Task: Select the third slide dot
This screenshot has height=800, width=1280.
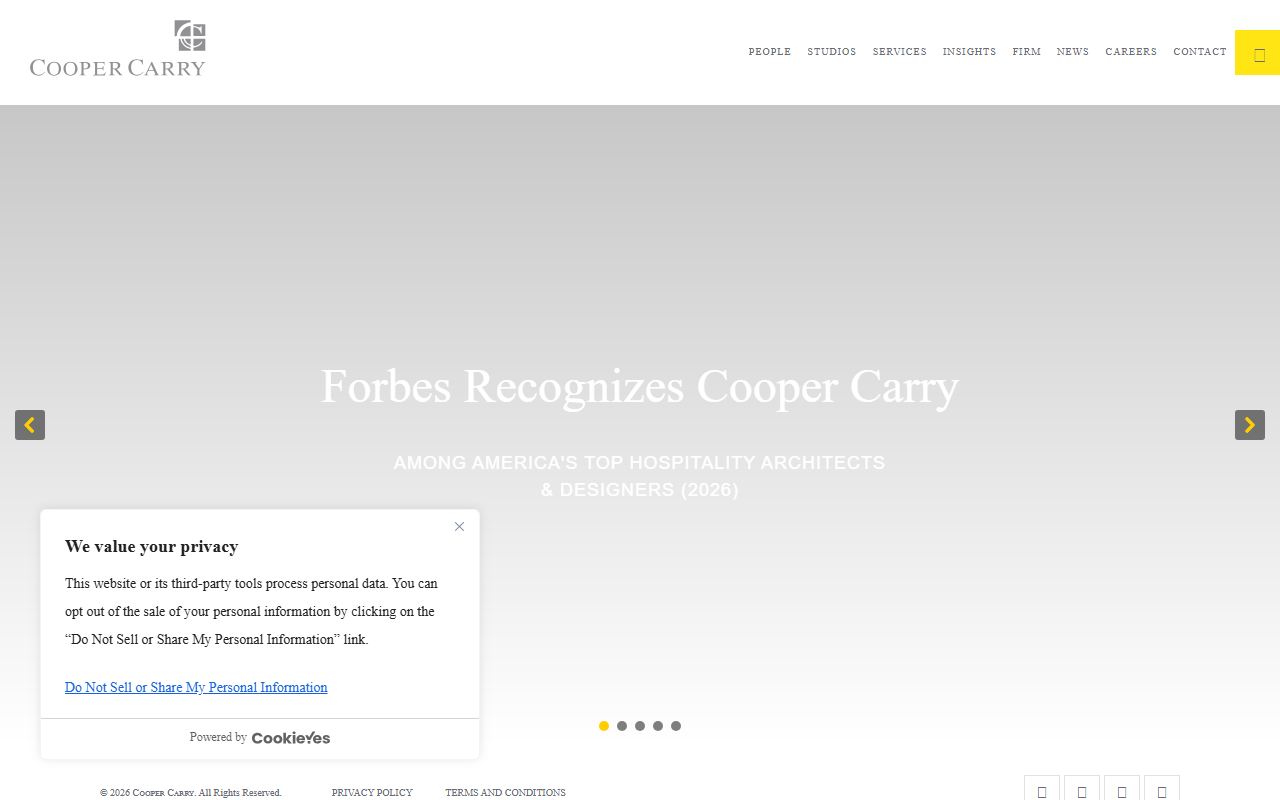Action: pos(640,726)
